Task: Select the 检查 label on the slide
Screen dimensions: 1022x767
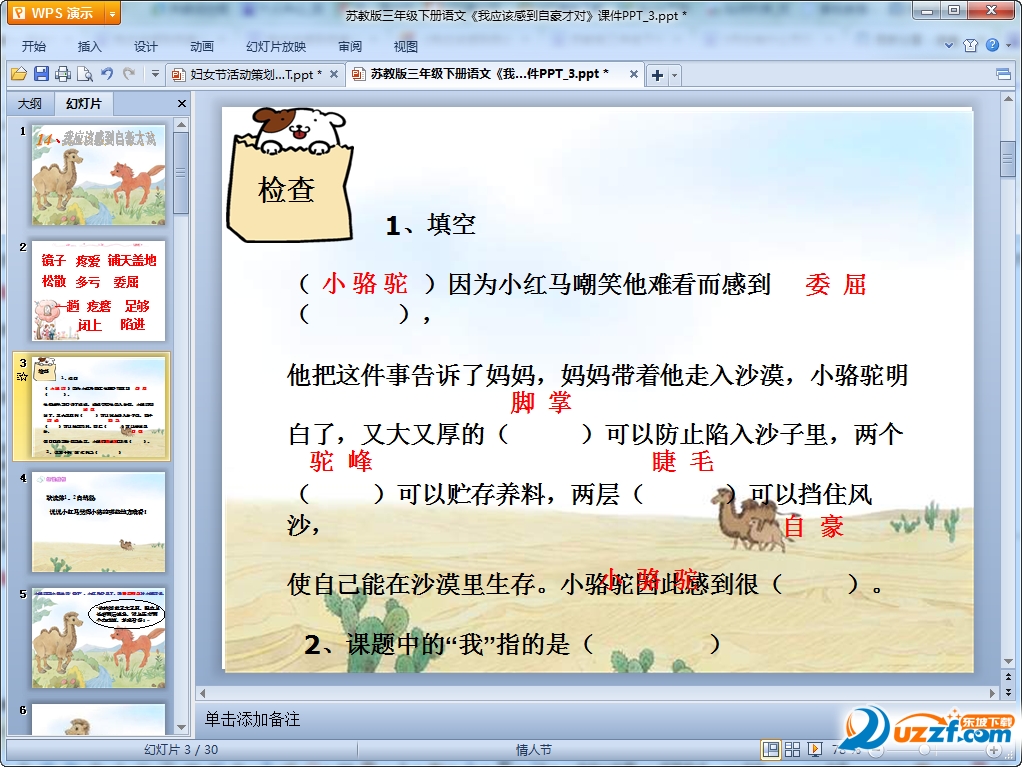Action: click(287, 190)
